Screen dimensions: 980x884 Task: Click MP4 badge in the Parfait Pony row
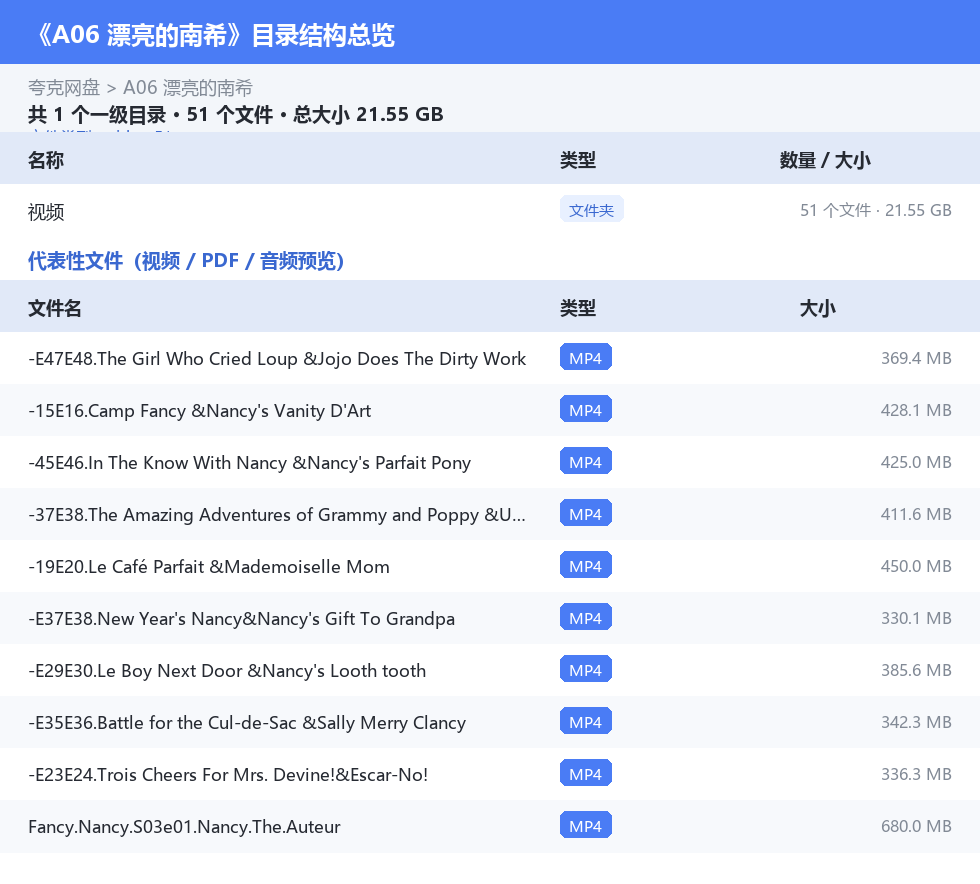[586, 461]
